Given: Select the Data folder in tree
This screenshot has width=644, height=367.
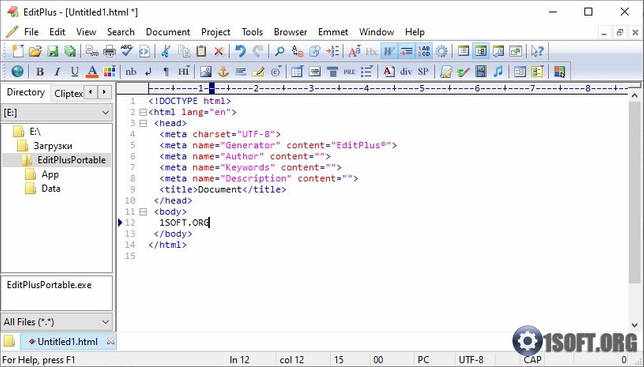Looking at the screenshot, I should (51, 188).
